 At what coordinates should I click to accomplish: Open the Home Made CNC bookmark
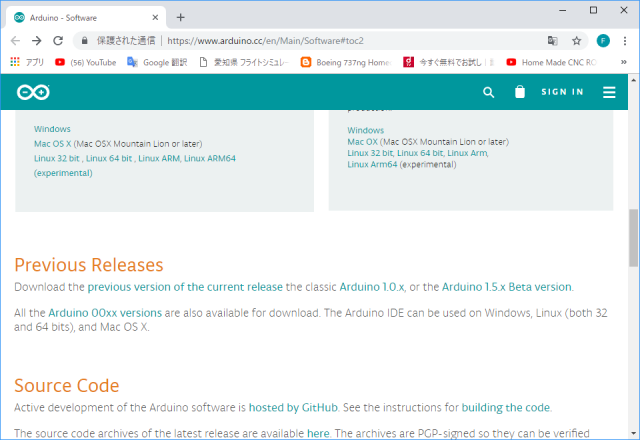pos(551,62)
